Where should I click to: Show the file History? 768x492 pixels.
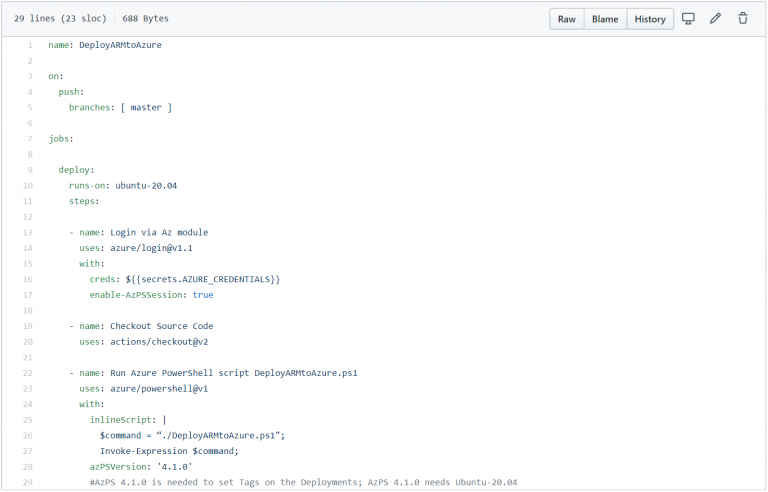[650, 19]
